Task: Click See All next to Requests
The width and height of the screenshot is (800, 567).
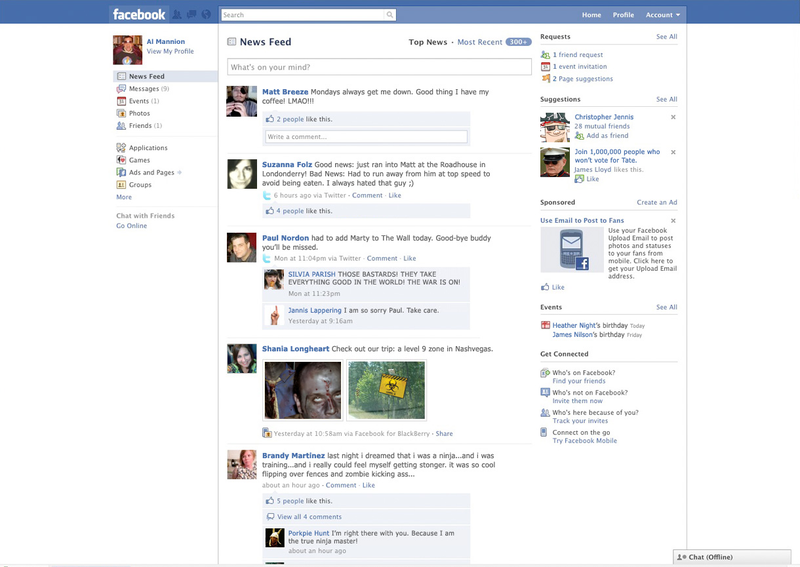Action: [x=666, y=37]
